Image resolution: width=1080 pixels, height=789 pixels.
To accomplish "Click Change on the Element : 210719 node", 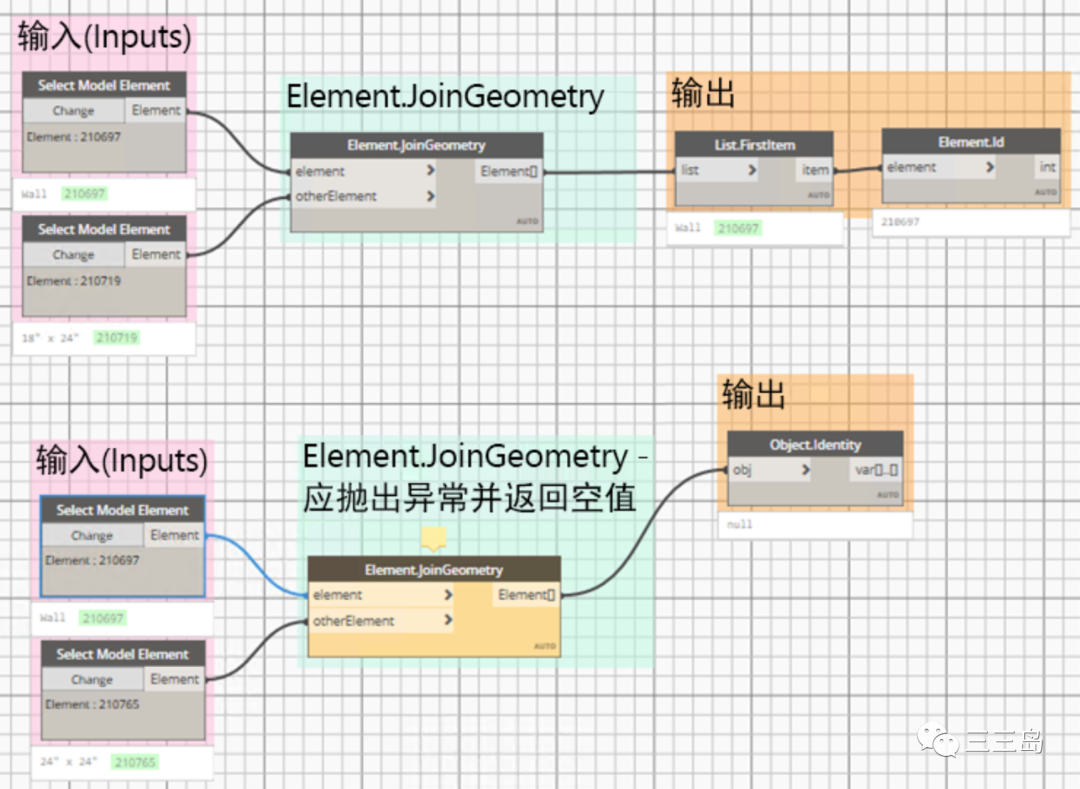I will tap(74, 255).
